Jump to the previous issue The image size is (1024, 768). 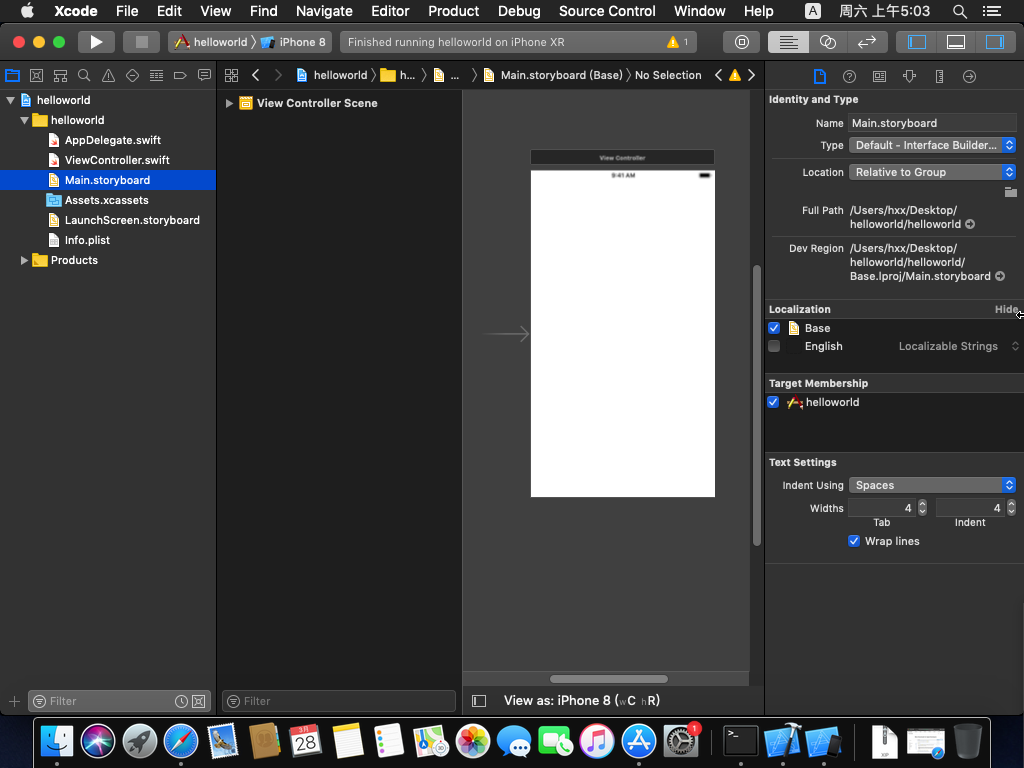718,75
